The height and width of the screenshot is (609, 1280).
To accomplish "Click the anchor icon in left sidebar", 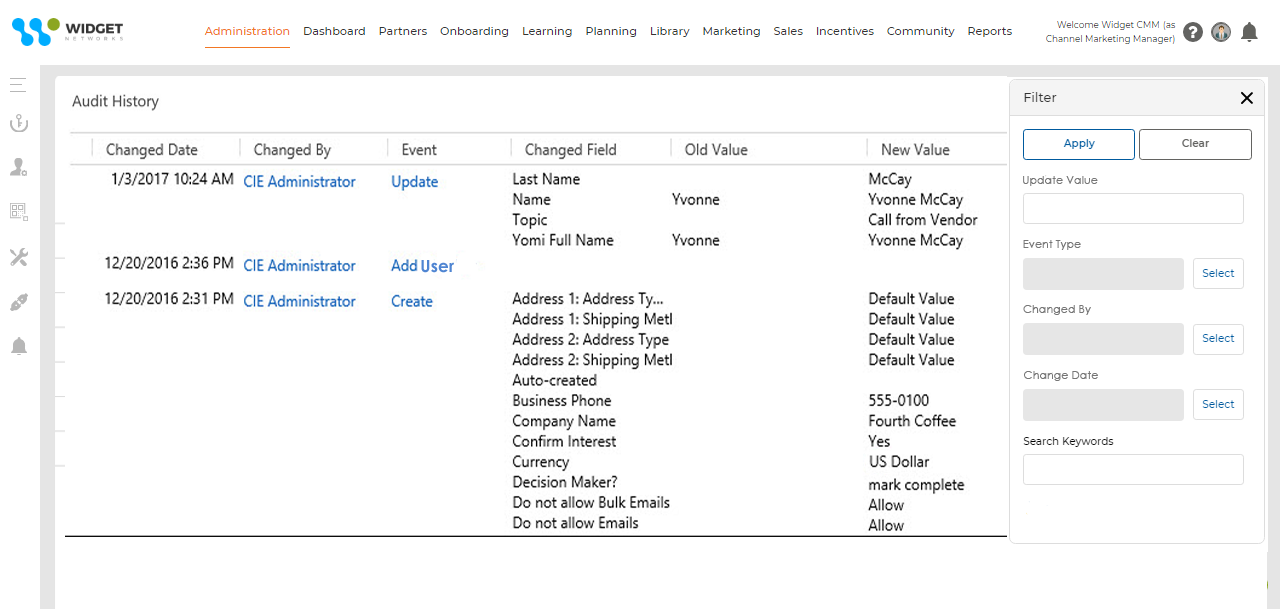I will pyautogui.click(x=18, y=123).
